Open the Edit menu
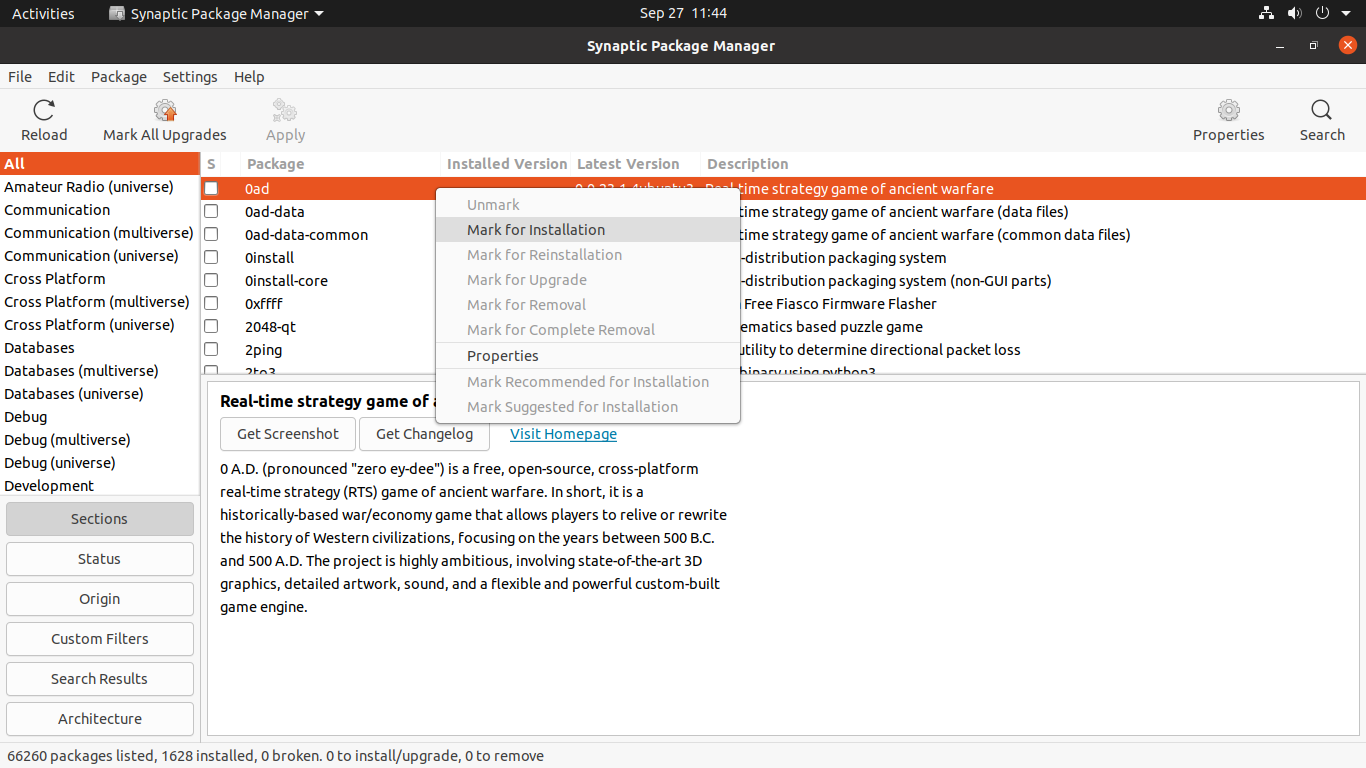The height and width of the screenshot is (768, 1366). [61, 77]
